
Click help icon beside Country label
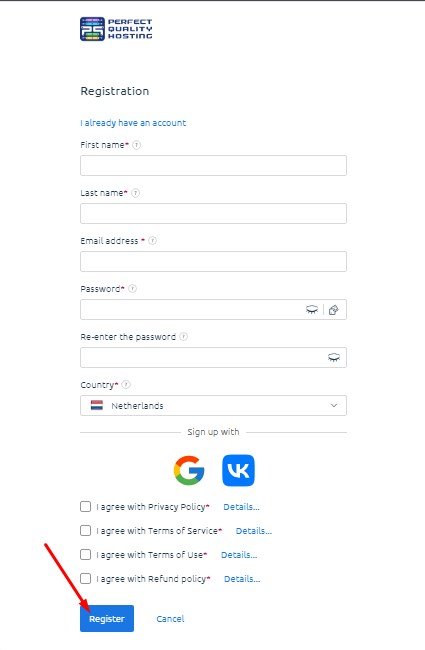click(x=126, y=385)
